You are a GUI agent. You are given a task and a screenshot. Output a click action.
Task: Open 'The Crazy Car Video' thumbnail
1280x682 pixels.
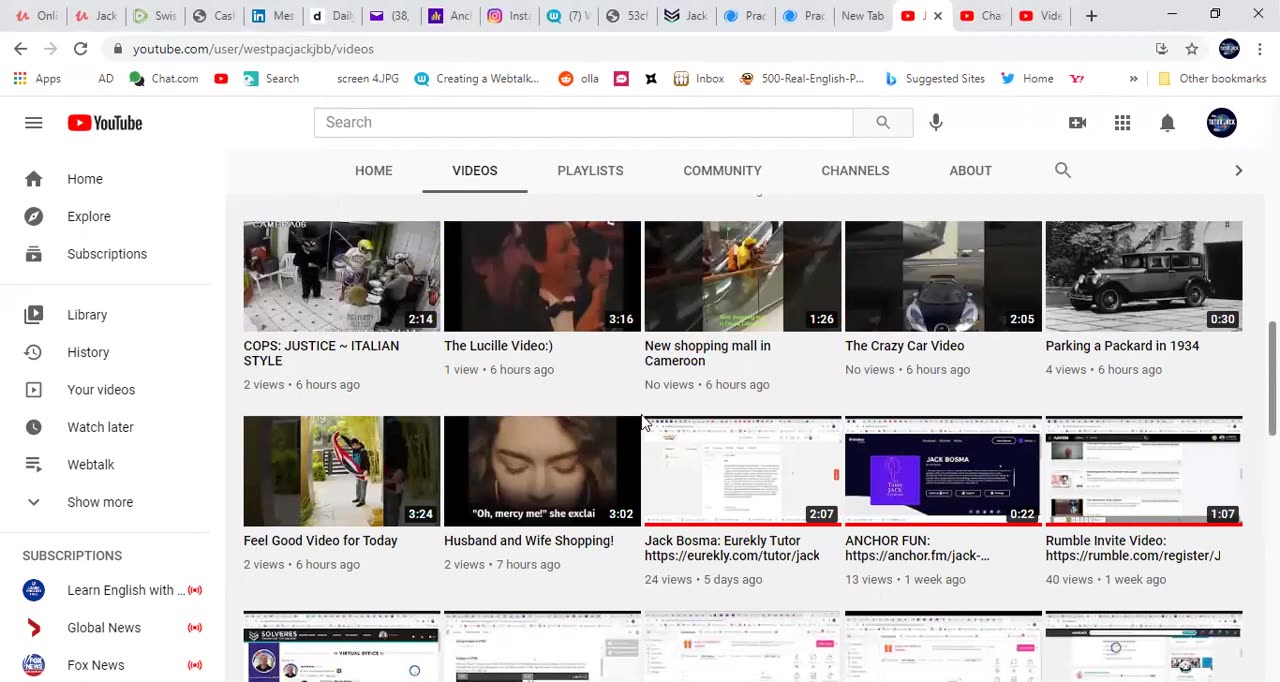[942, 276]
